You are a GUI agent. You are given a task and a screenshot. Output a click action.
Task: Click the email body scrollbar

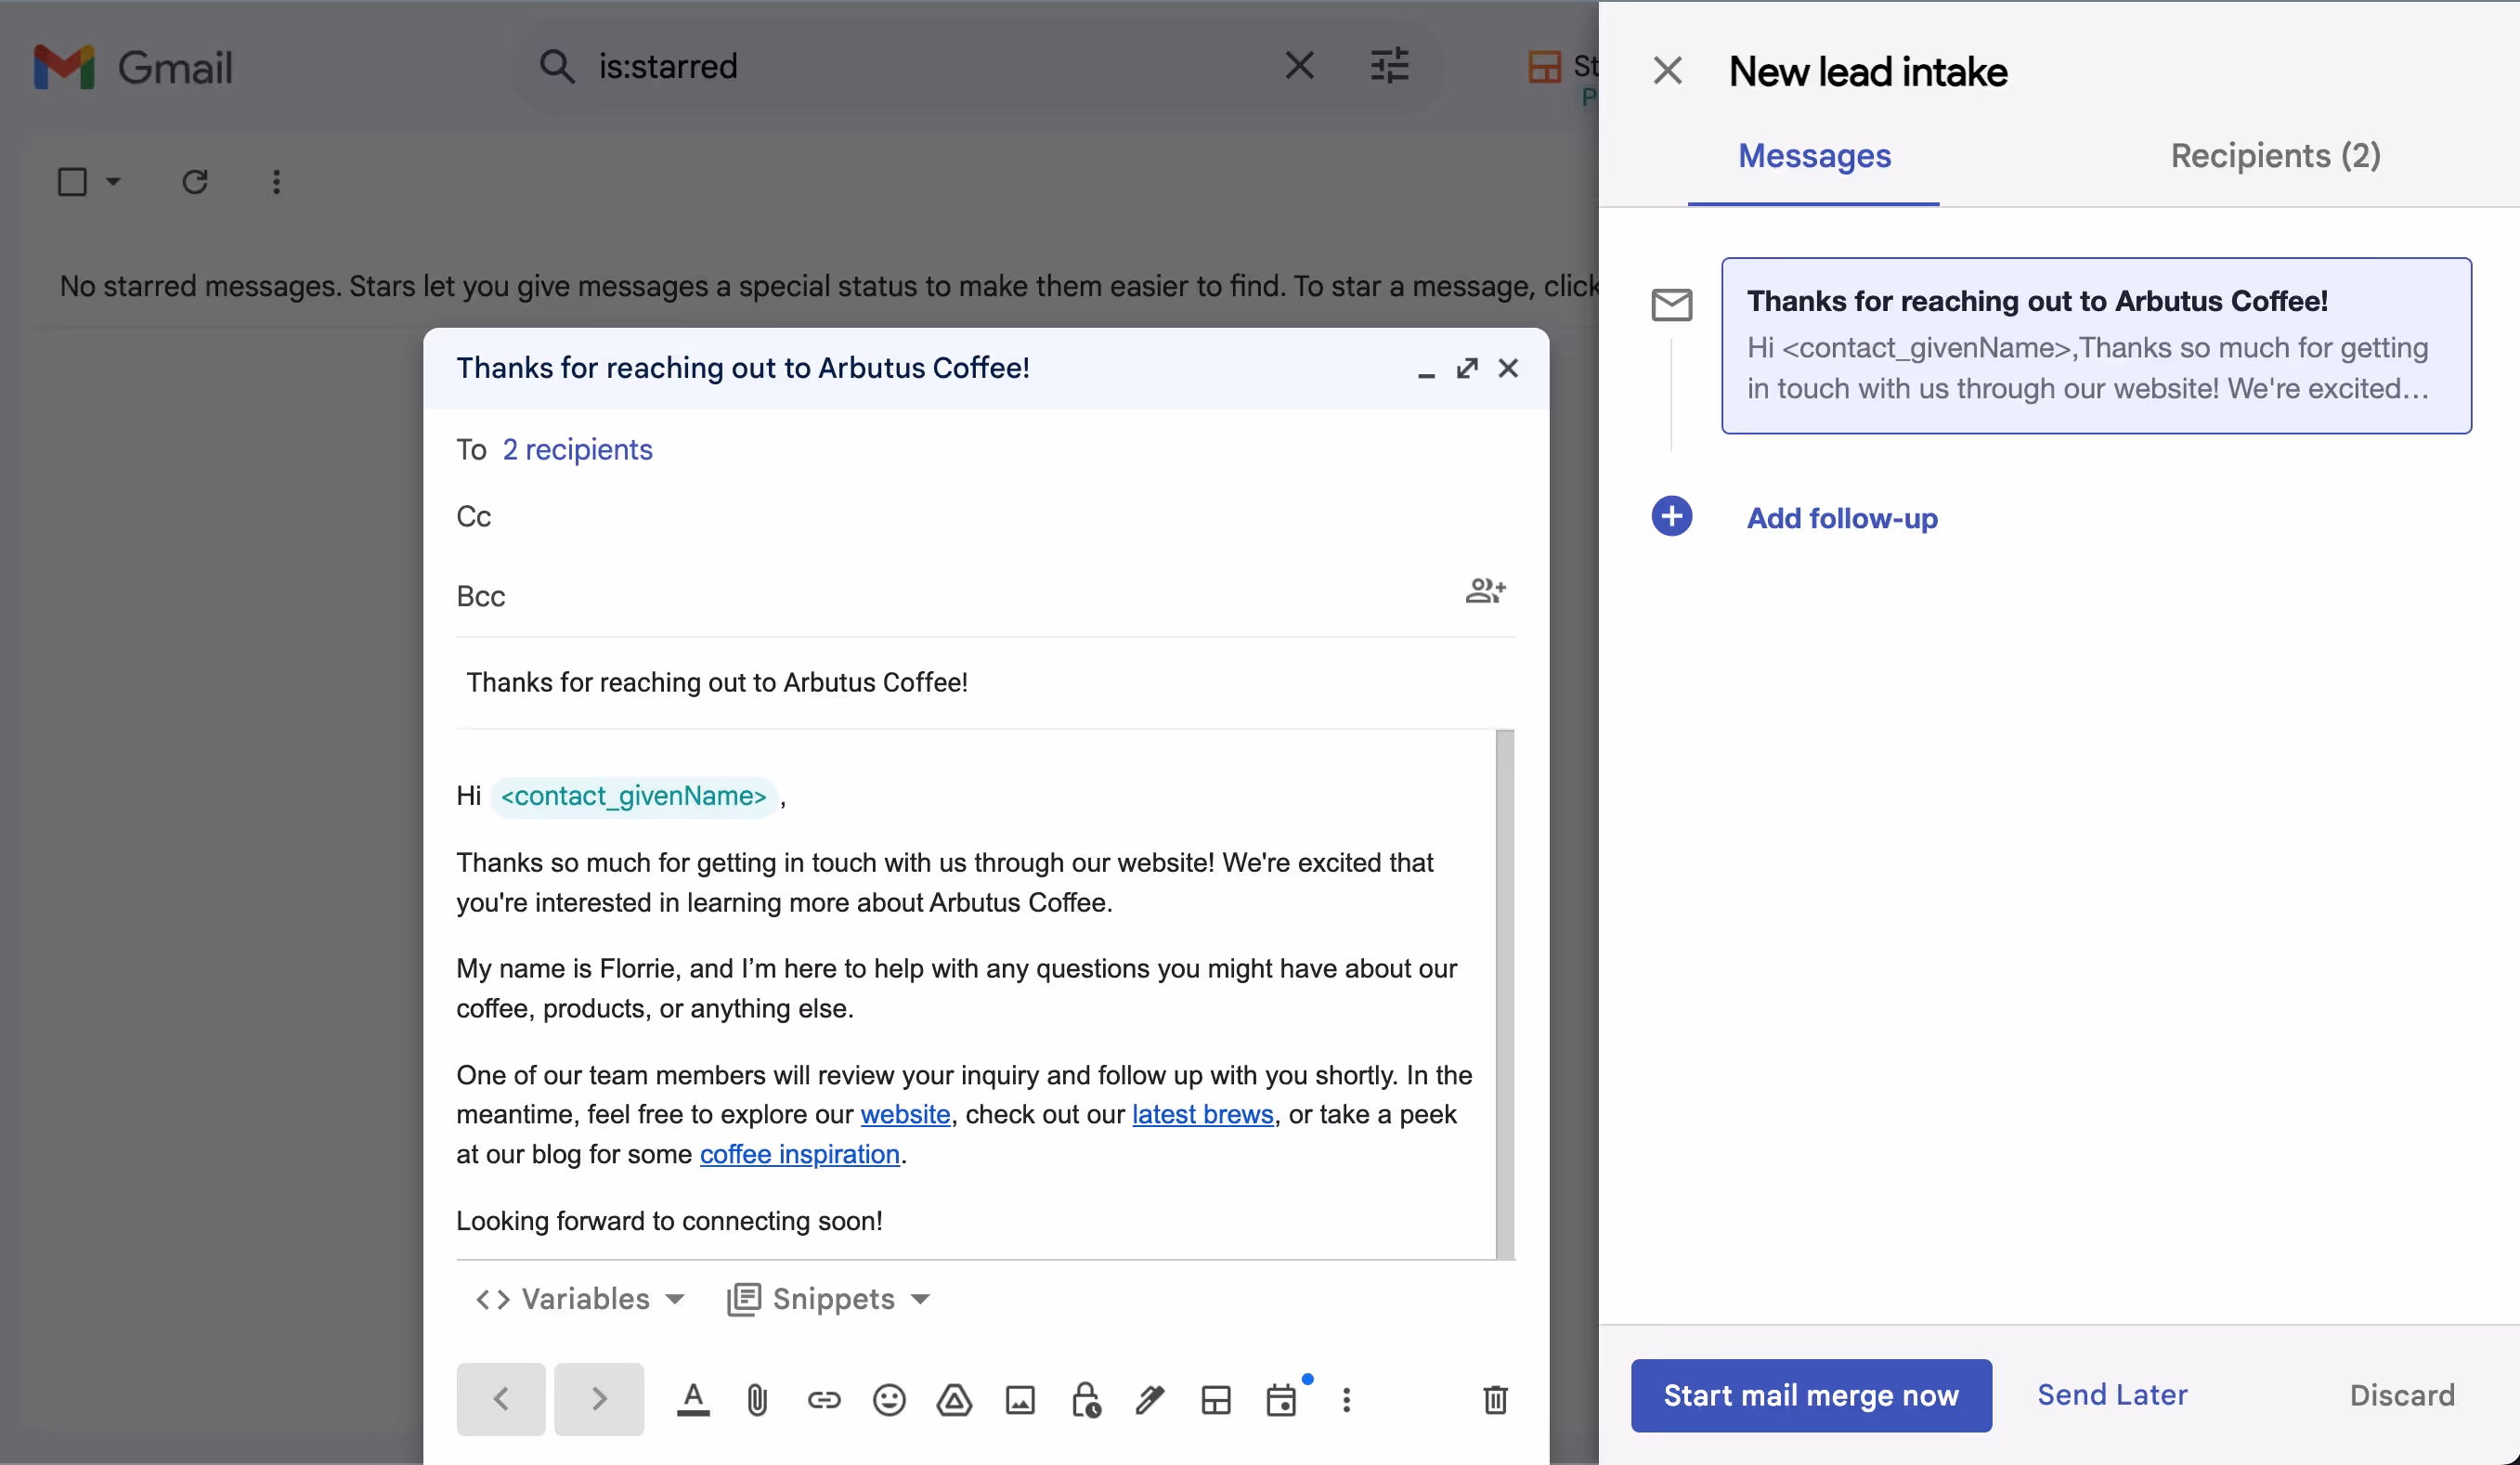pyautogui.click(x=1504, y=993)
